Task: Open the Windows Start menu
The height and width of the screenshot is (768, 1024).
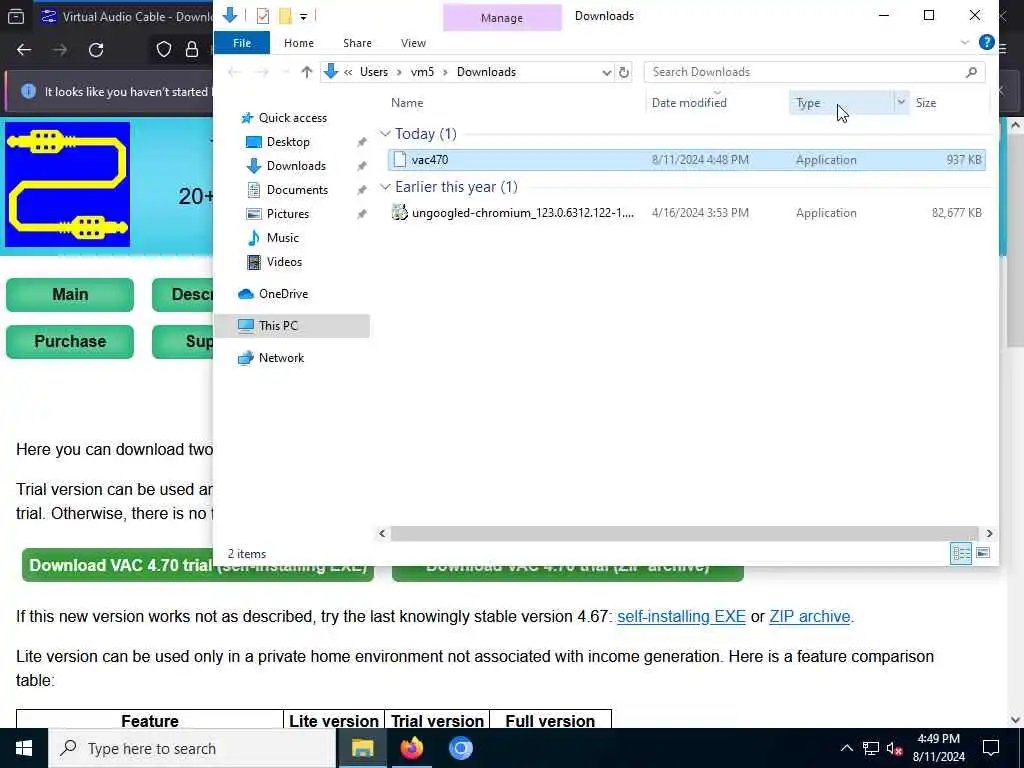Action: [24, 748]
